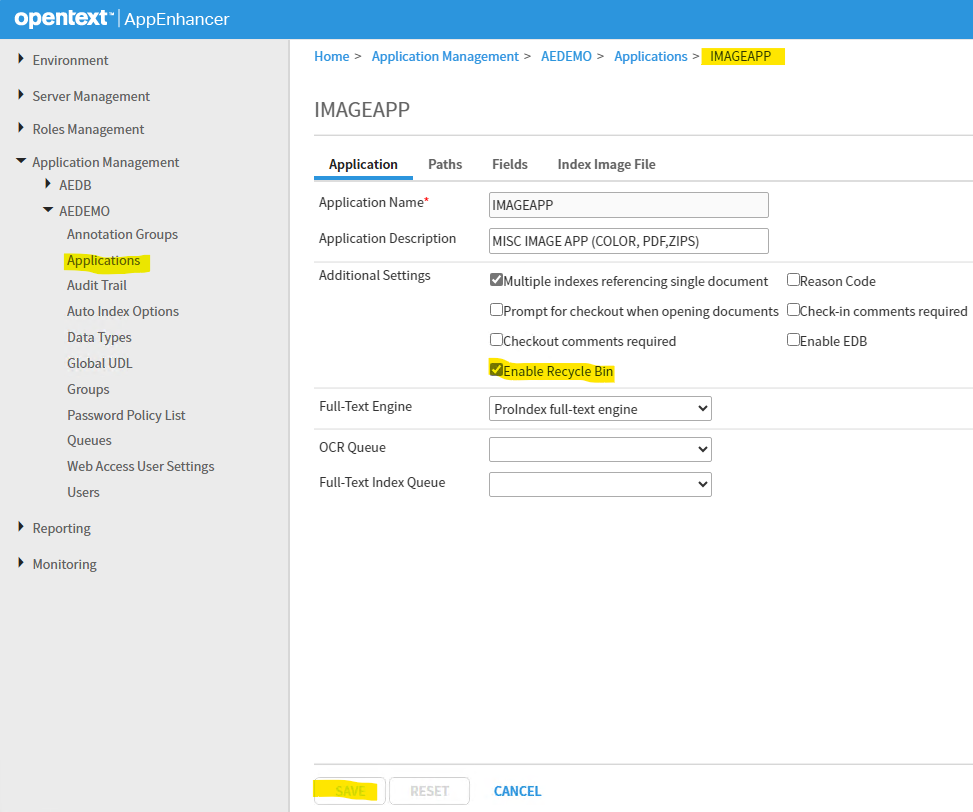
Task: Uncheck Multiple indexes referencing single document
Action: [496, 280]
